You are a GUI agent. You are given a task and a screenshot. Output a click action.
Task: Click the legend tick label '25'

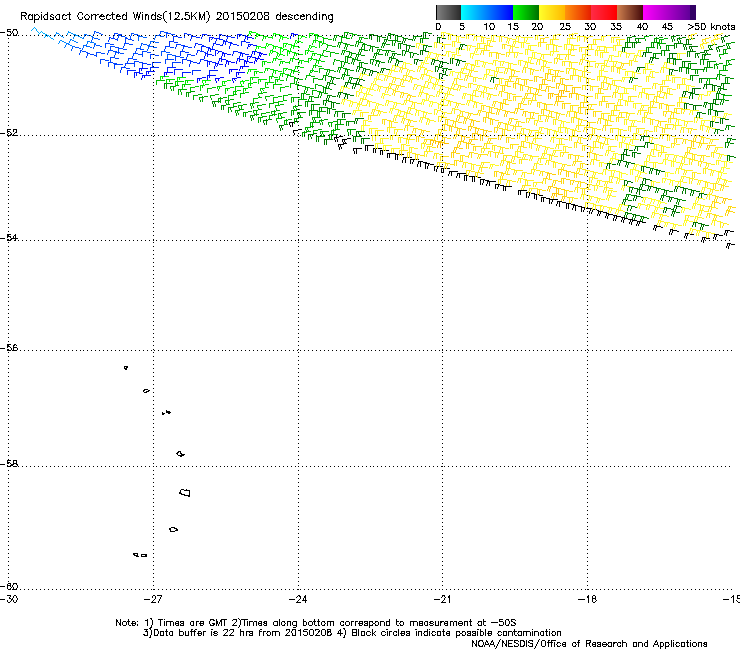click(x=565, y=27)
